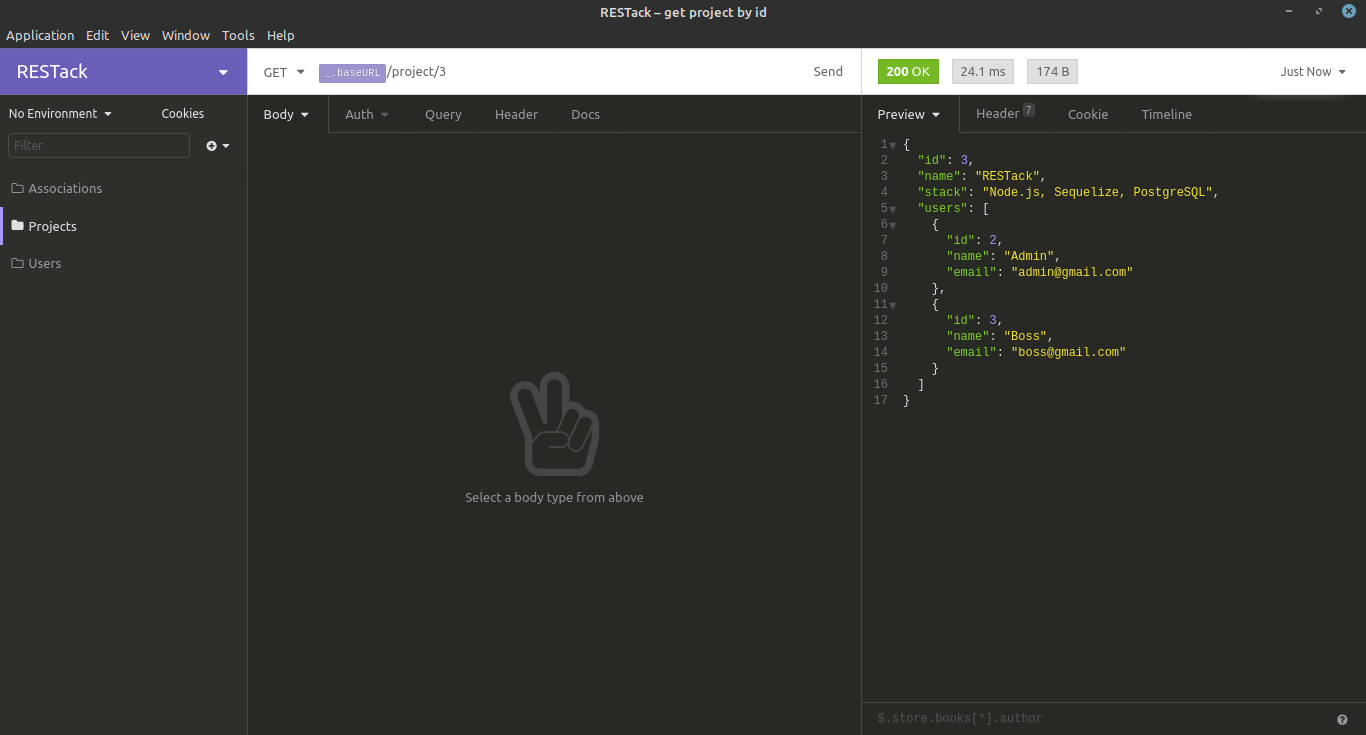Maximize the RESTack window
This screenshot has width=1366, height=735.
coord(1319,12)
